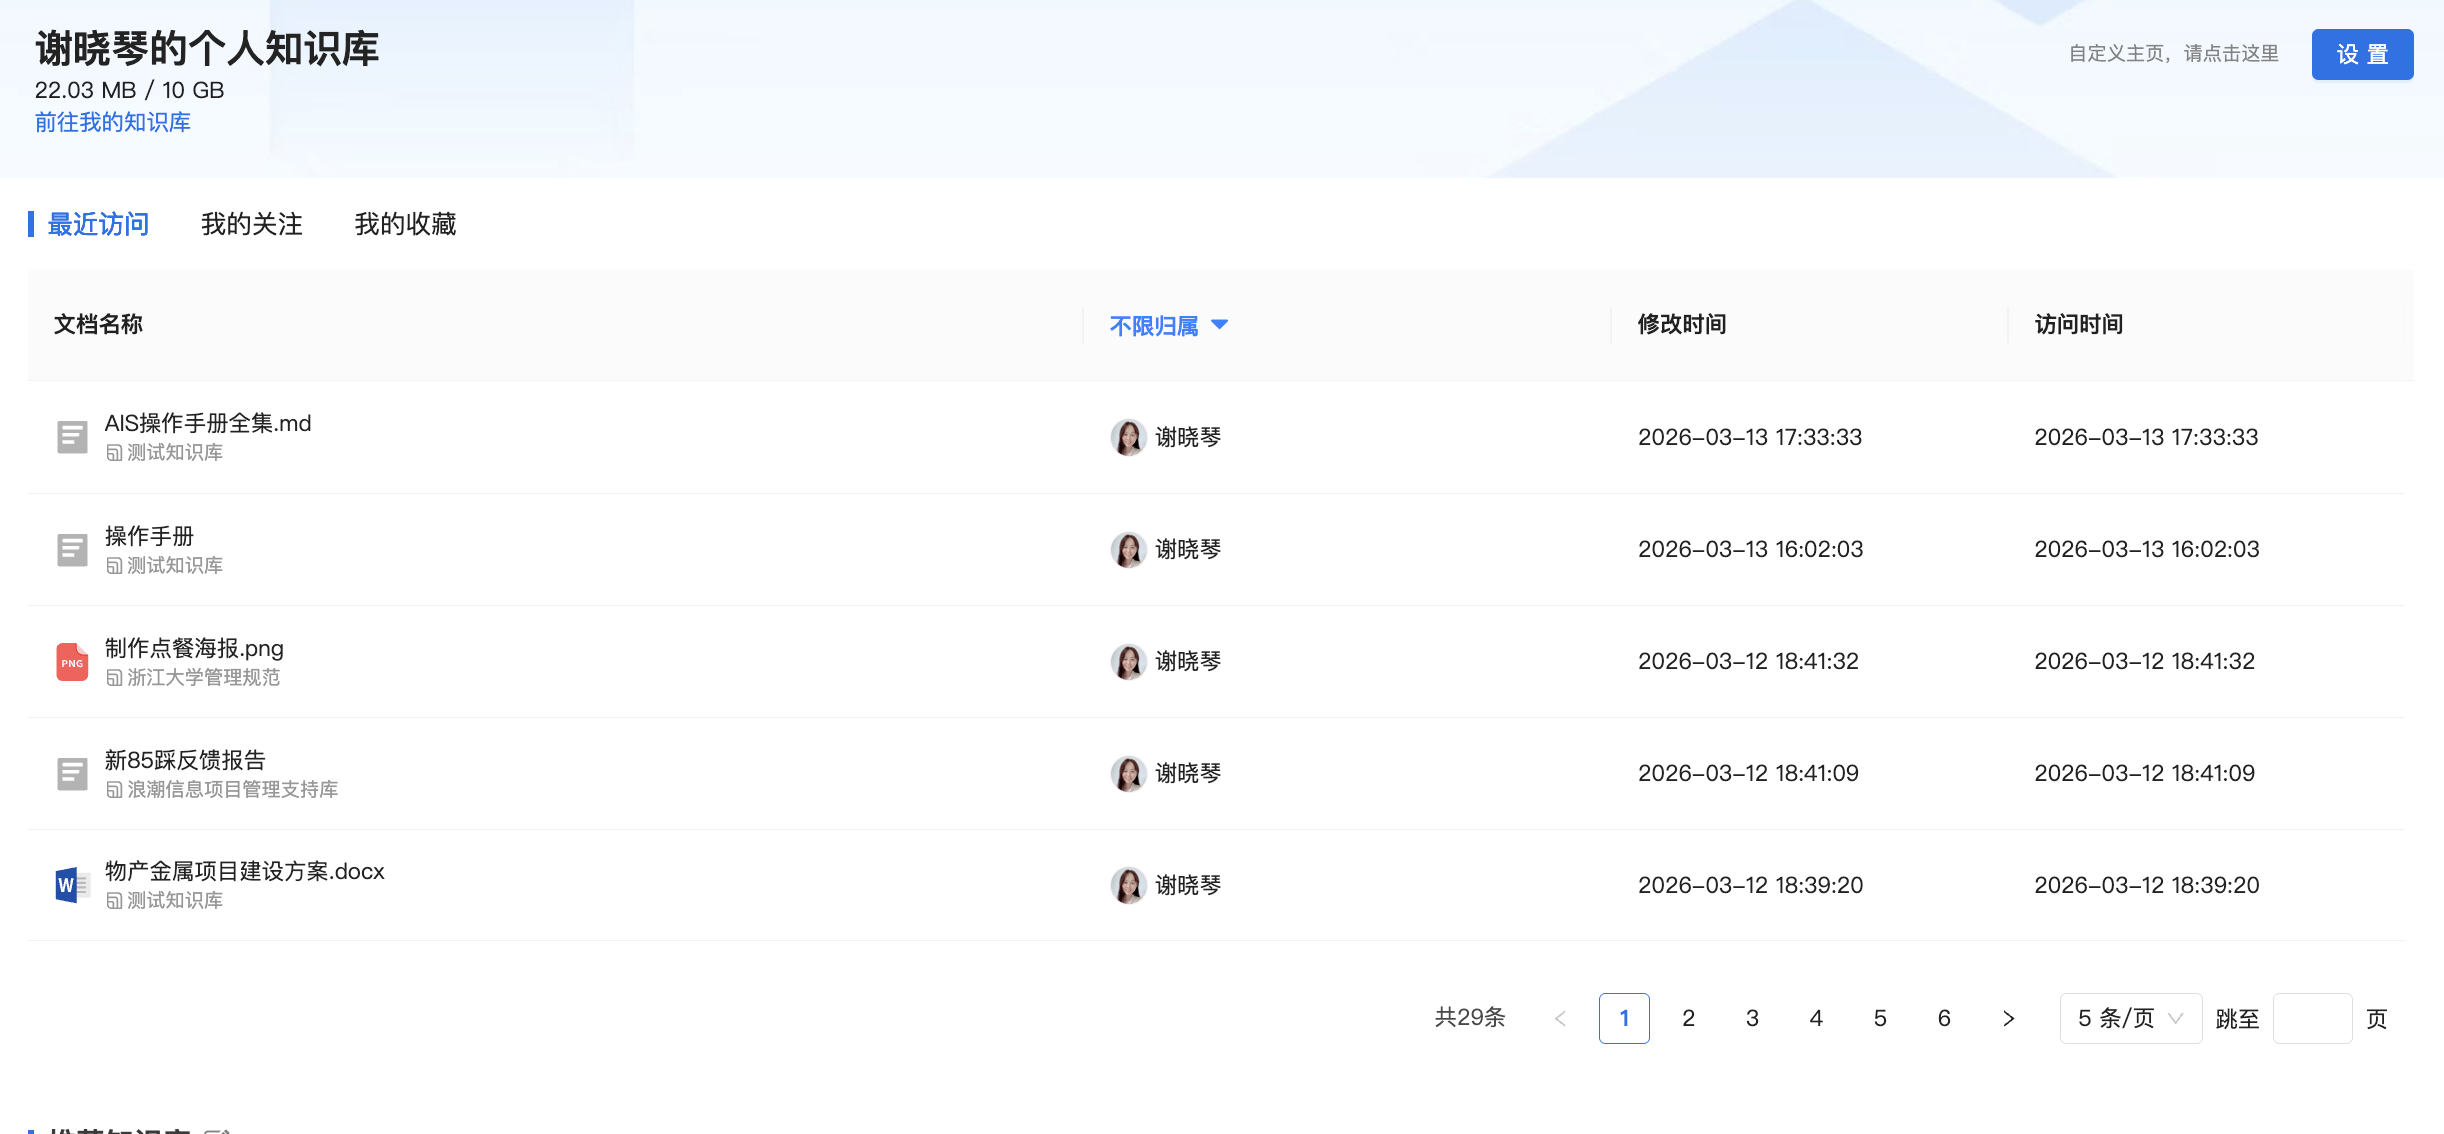
Task: Click the 操作手册 document file icon
Action: pos(72,549)
